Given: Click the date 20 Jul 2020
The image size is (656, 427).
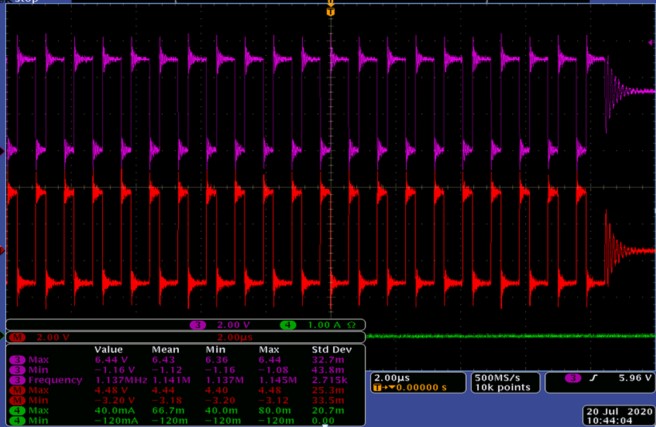Looking at the screenshot, I should 619,412.
